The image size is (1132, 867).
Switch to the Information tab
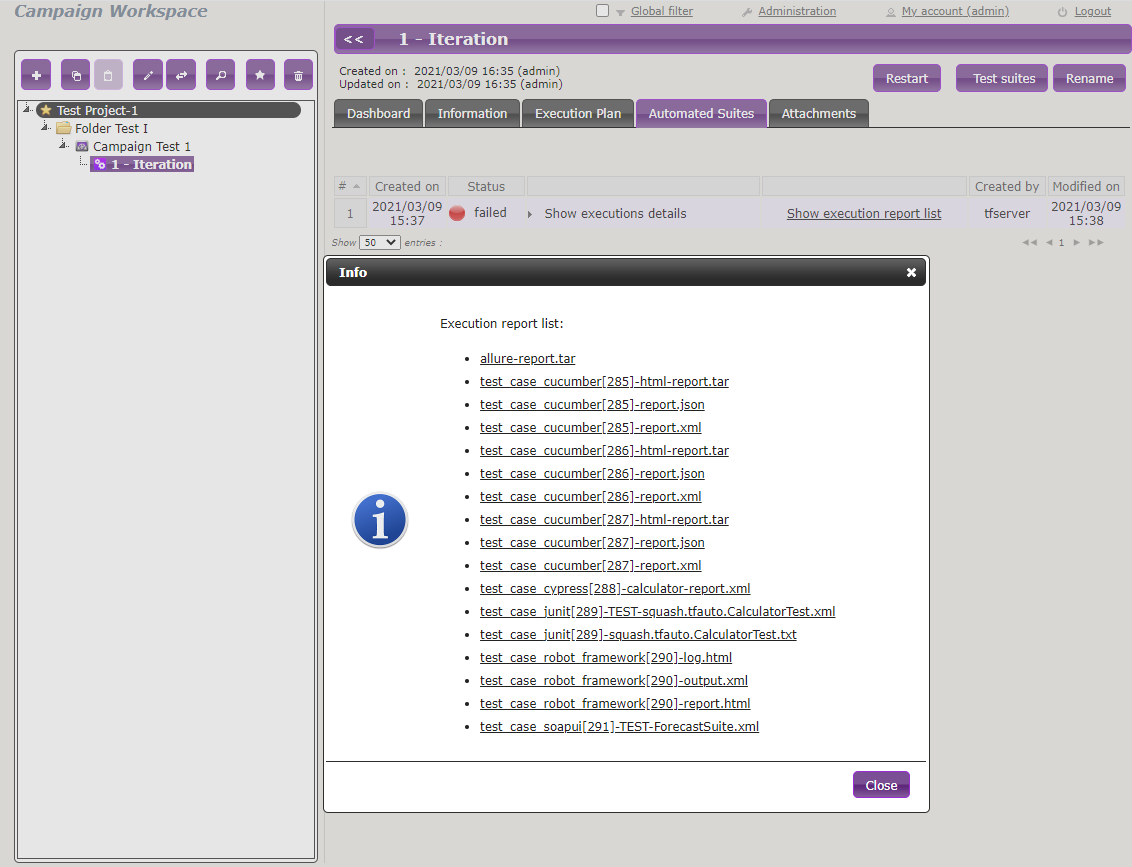point(472,113)
